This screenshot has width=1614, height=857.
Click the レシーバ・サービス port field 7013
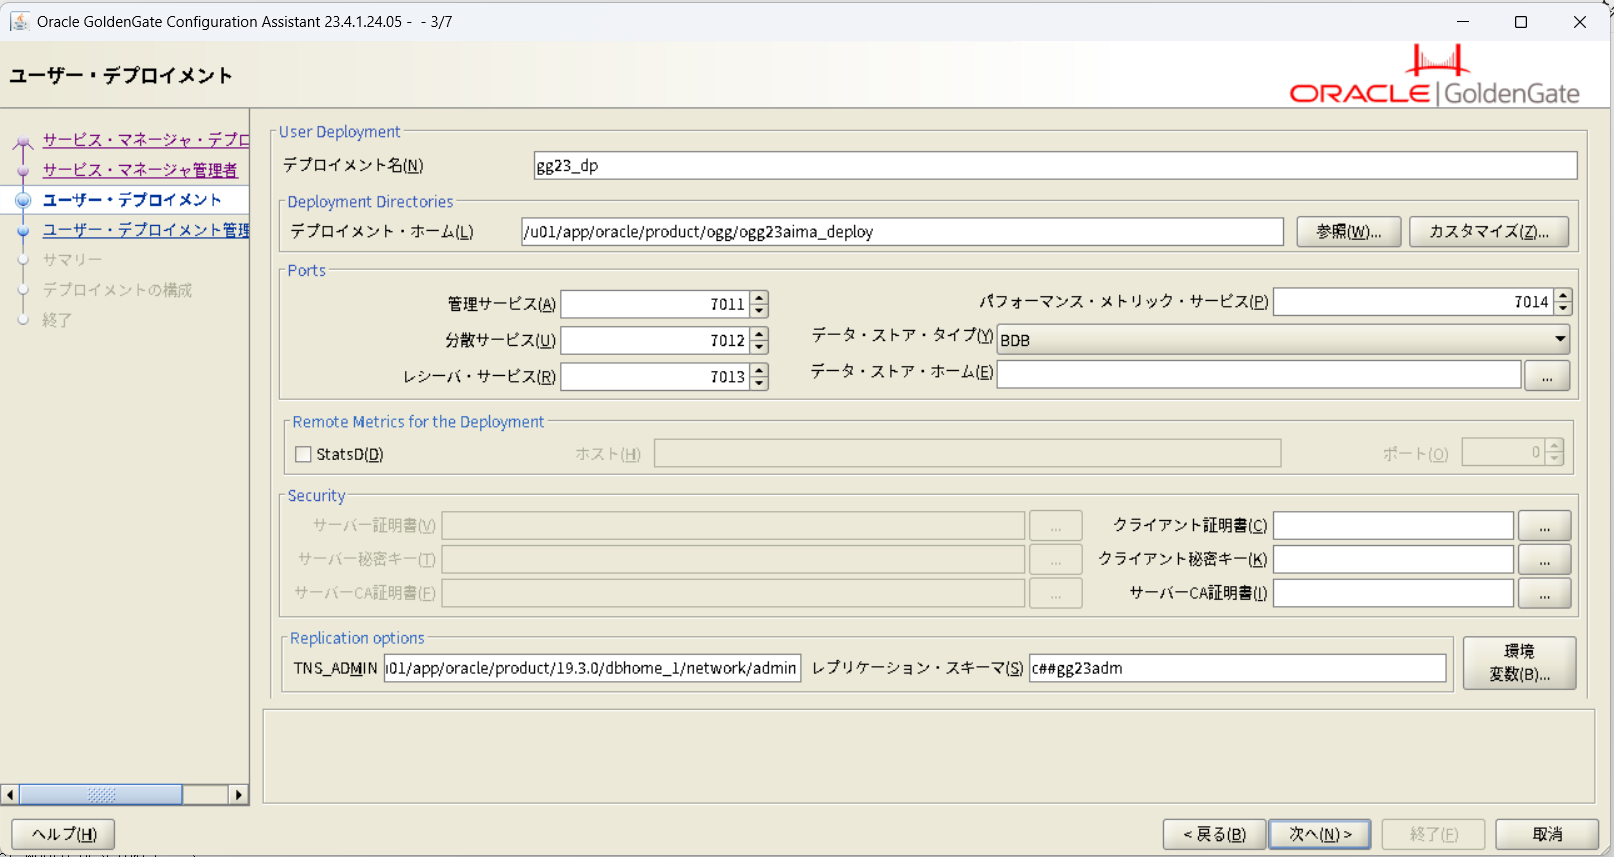[655, 377]
